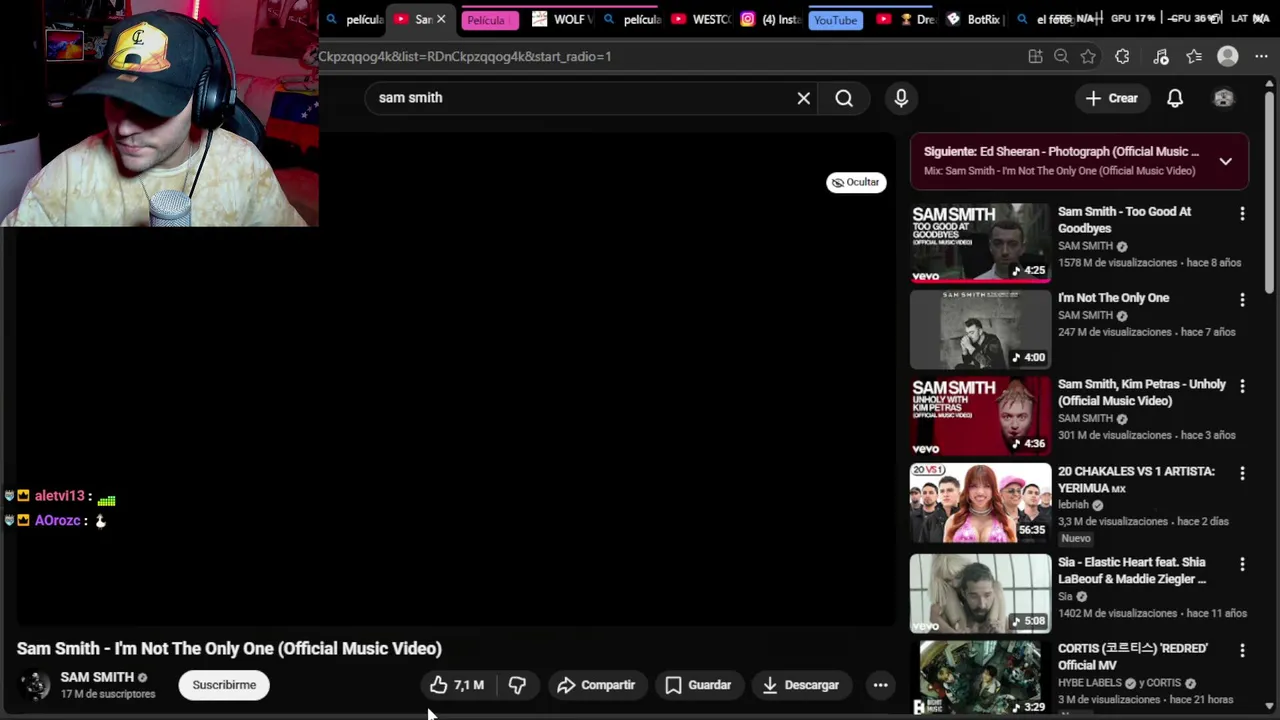
Task: Switch to the el foto search tab
Action: click(x=1044, y=19)
